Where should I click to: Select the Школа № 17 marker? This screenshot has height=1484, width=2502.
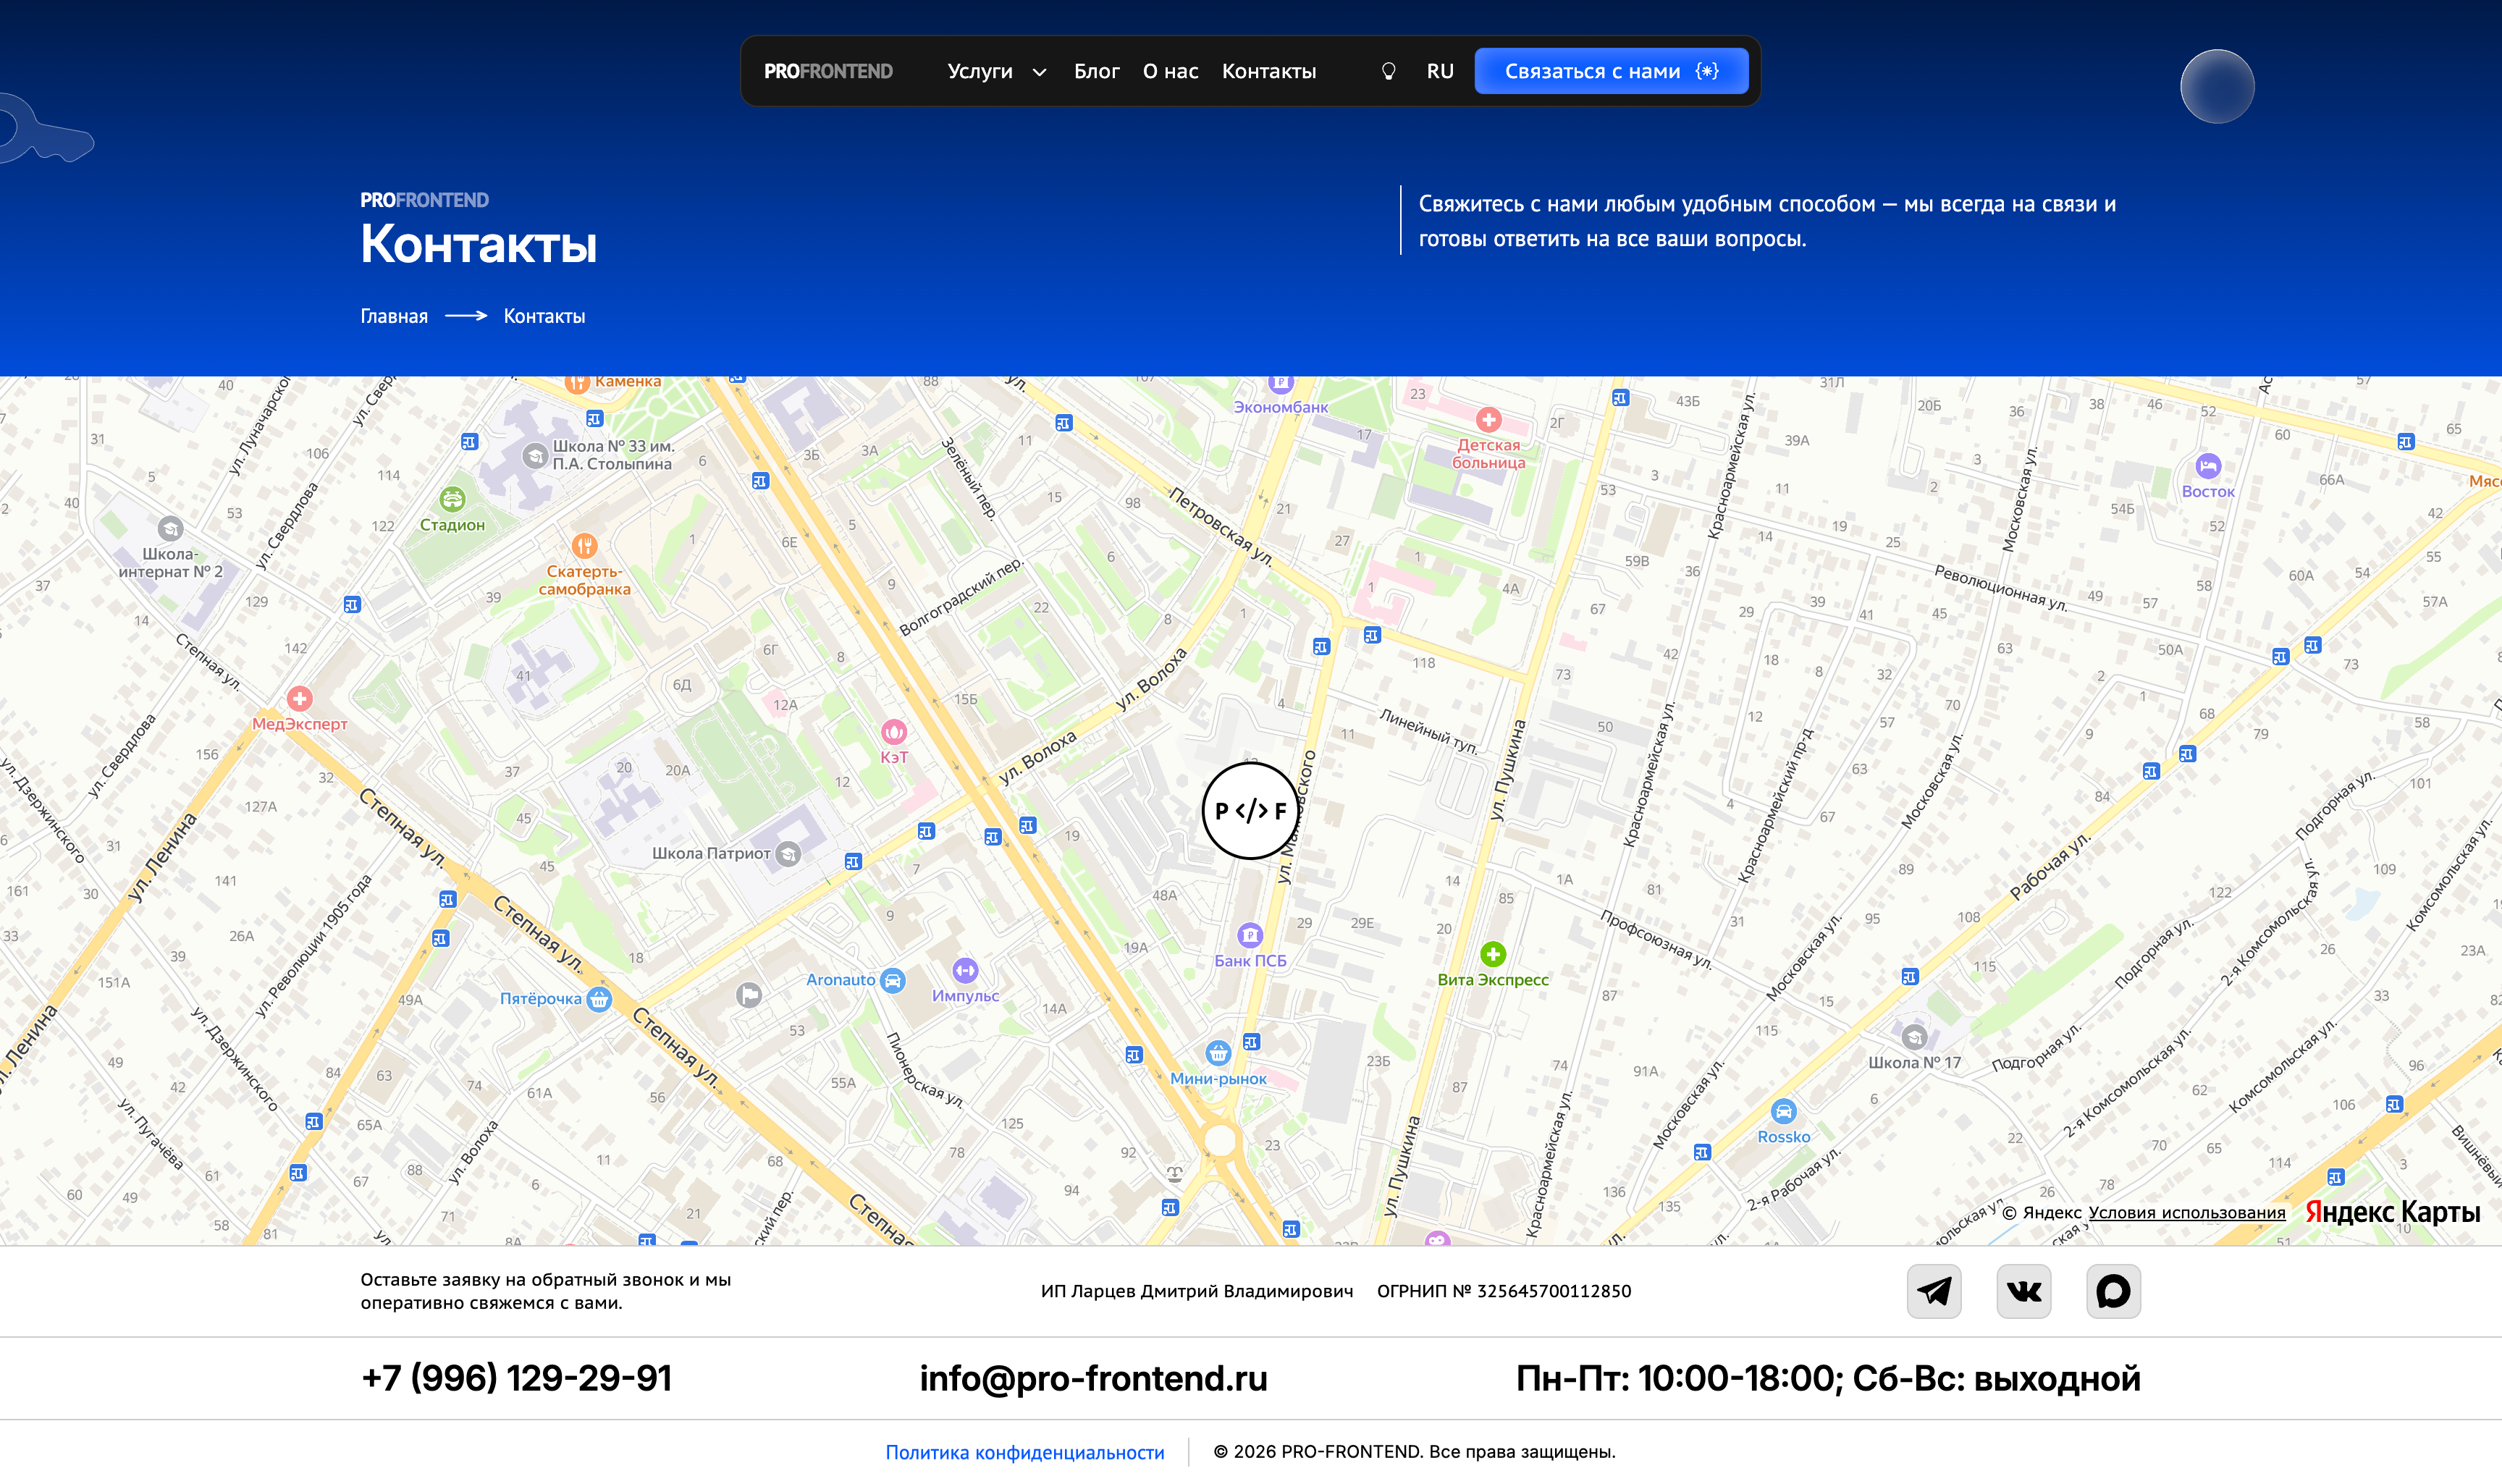[x=1914, y=1036]
